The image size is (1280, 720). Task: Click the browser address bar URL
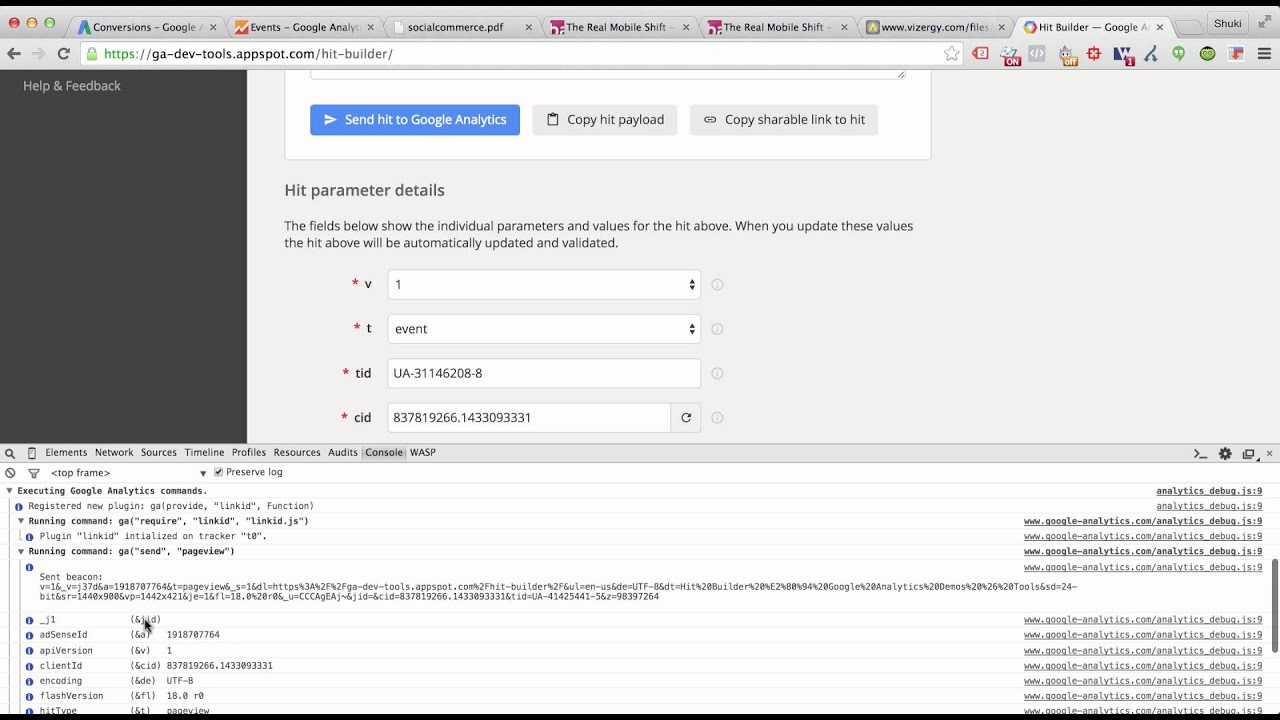point(248,54)
